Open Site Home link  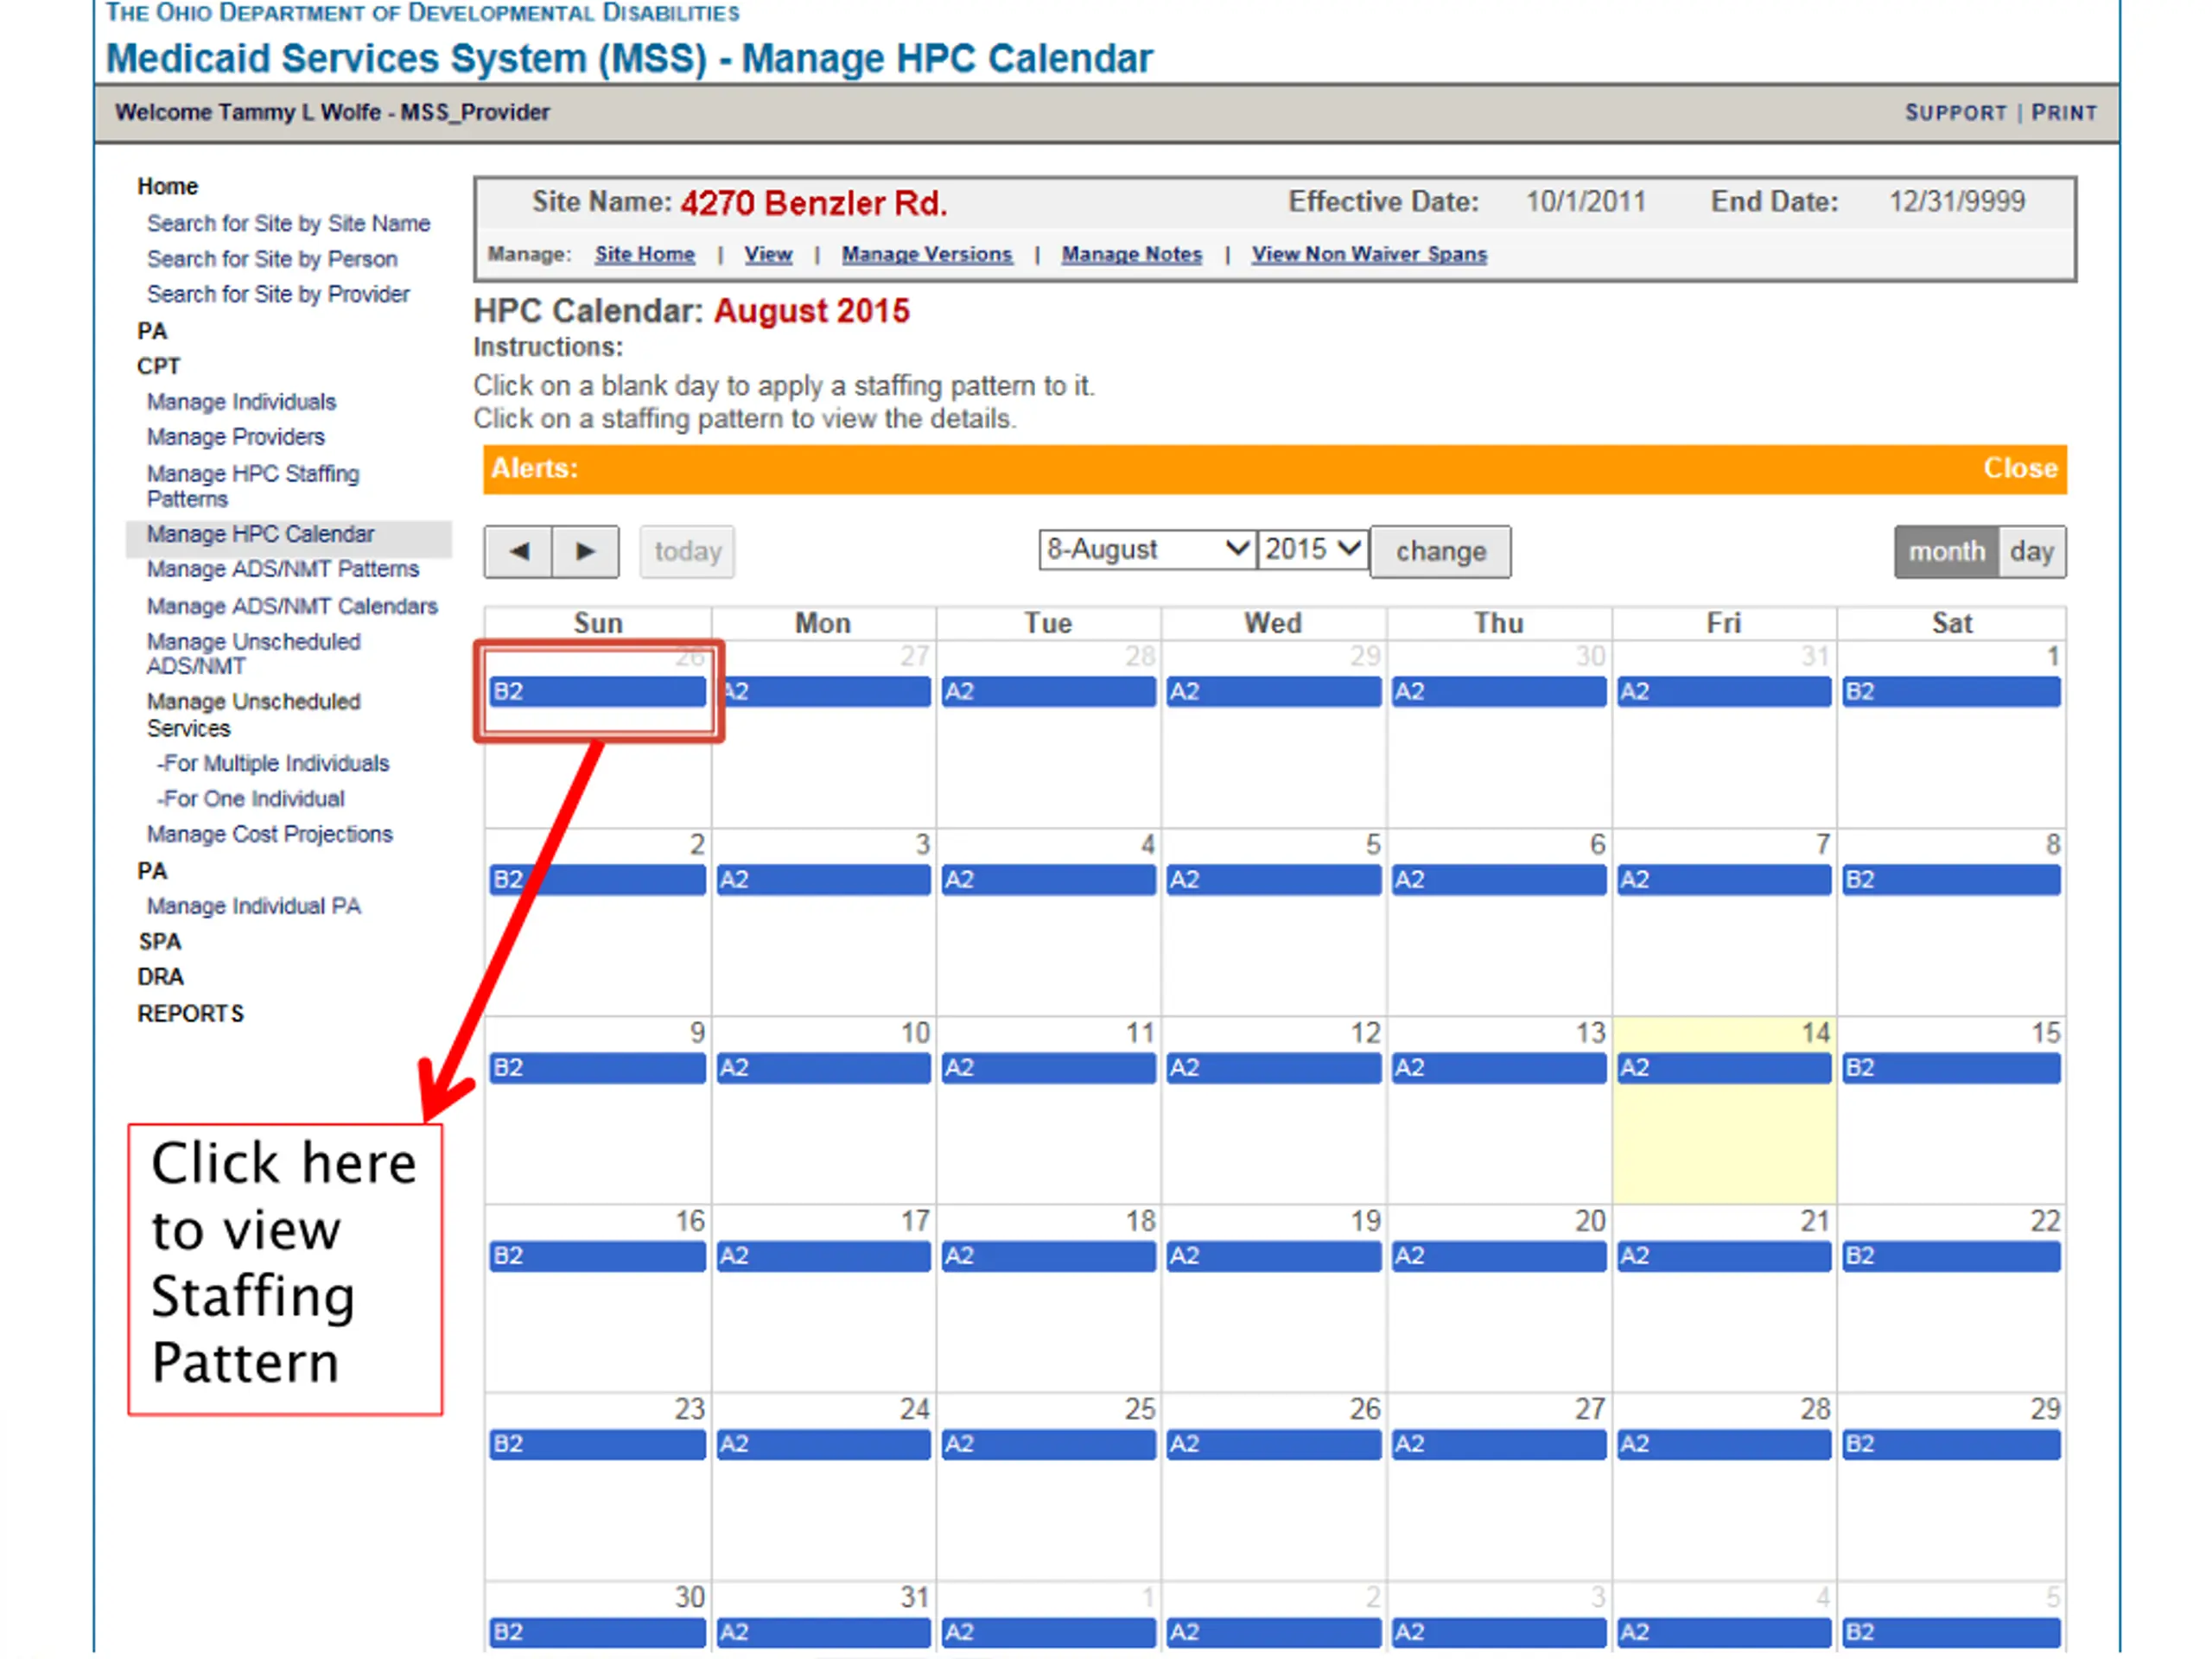point(645,254)
